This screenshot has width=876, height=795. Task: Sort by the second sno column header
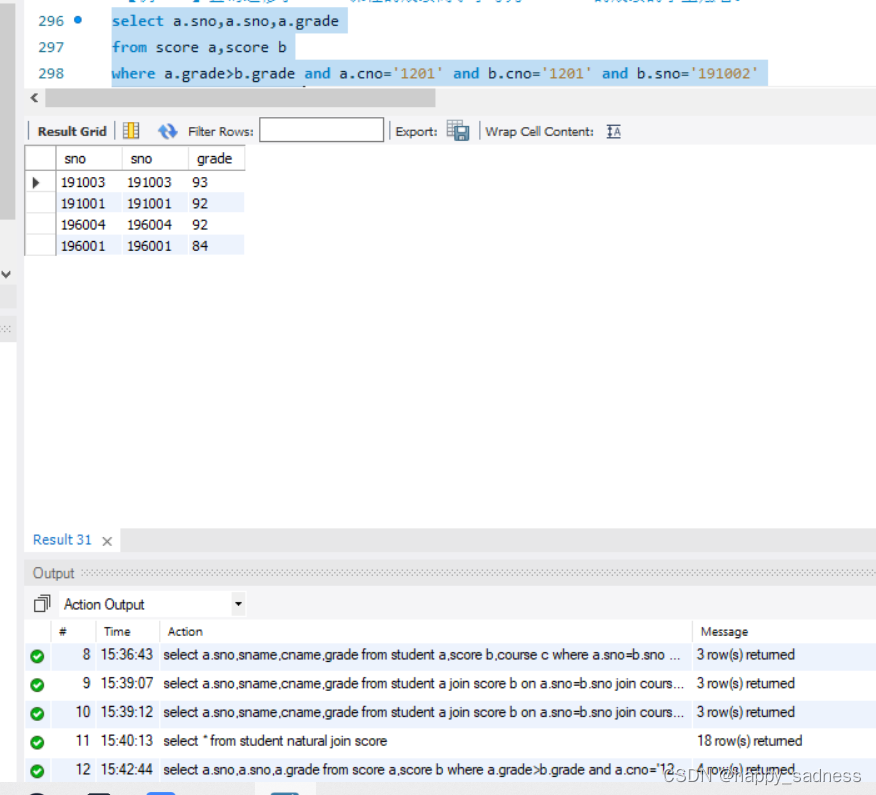155,159
